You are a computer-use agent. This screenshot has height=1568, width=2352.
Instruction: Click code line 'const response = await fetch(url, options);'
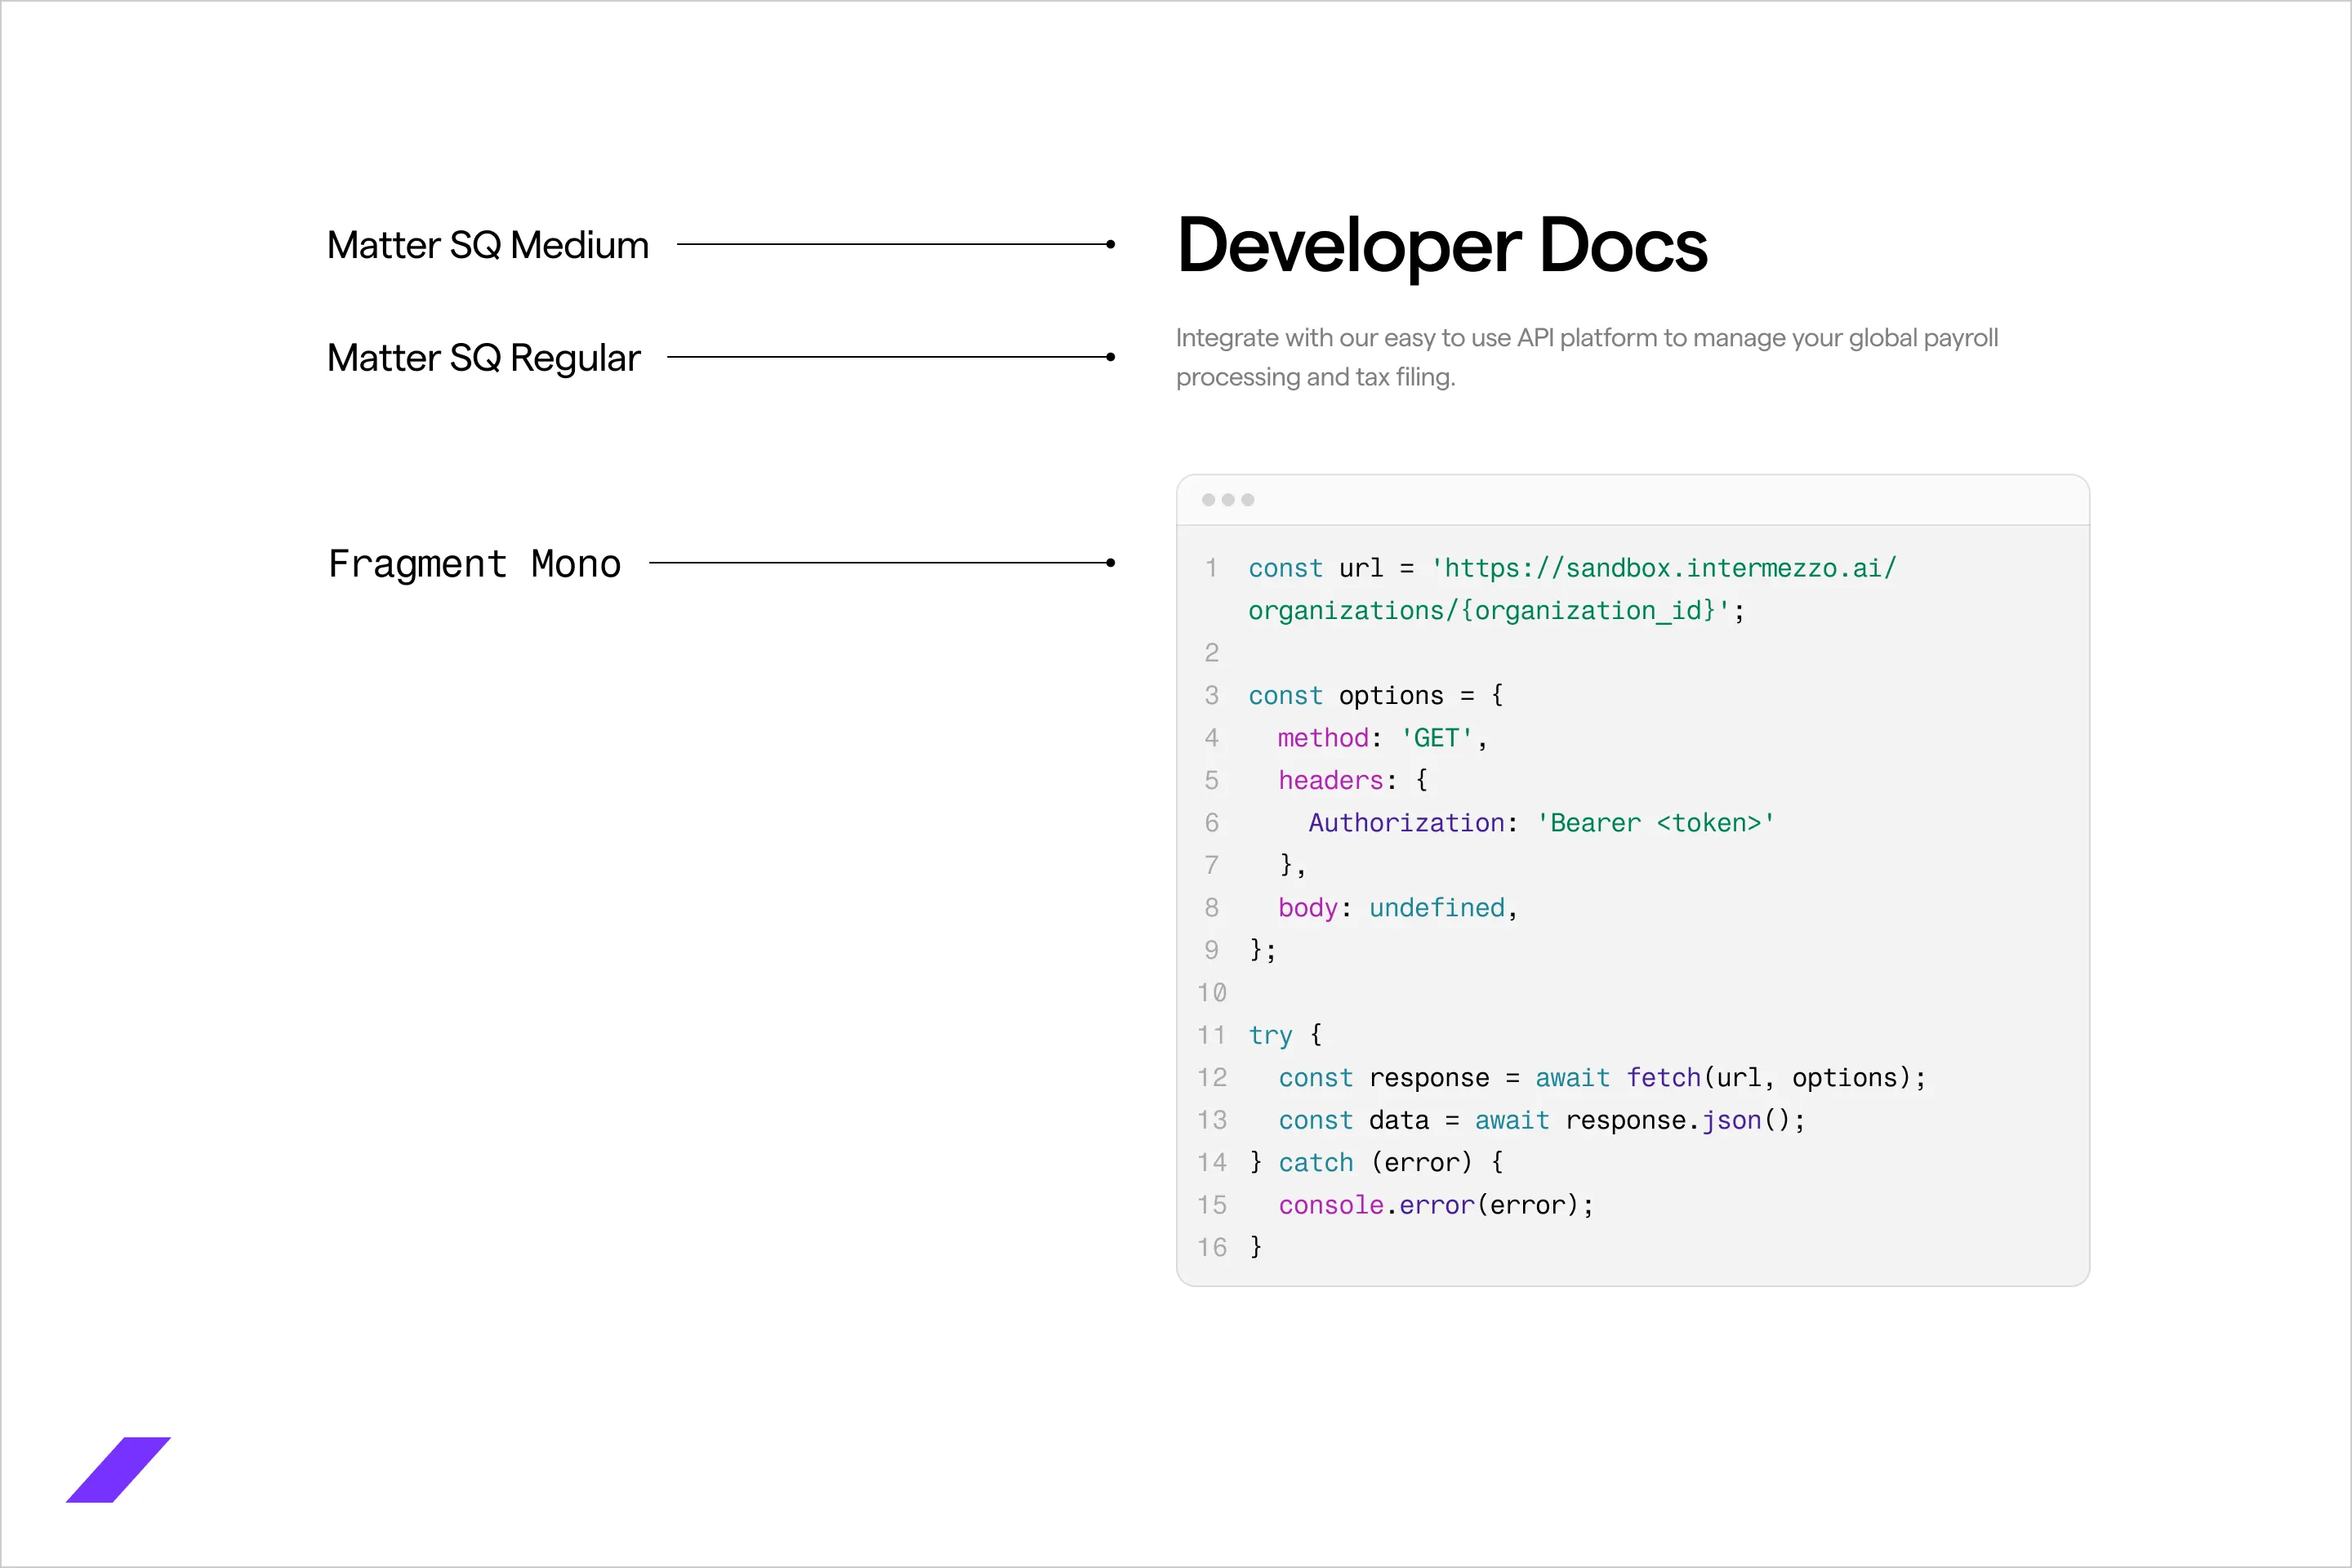[1602, 1078]
